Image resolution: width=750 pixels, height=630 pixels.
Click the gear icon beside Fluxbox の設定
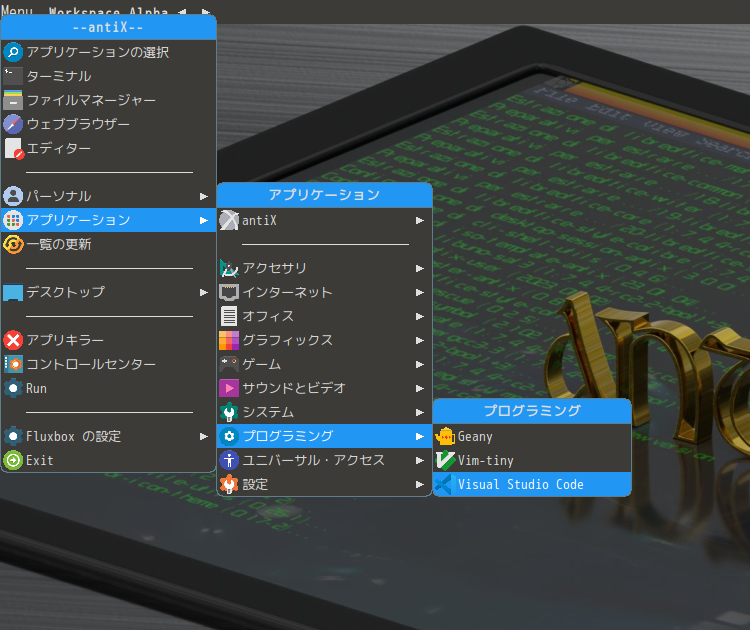point(13,436)
